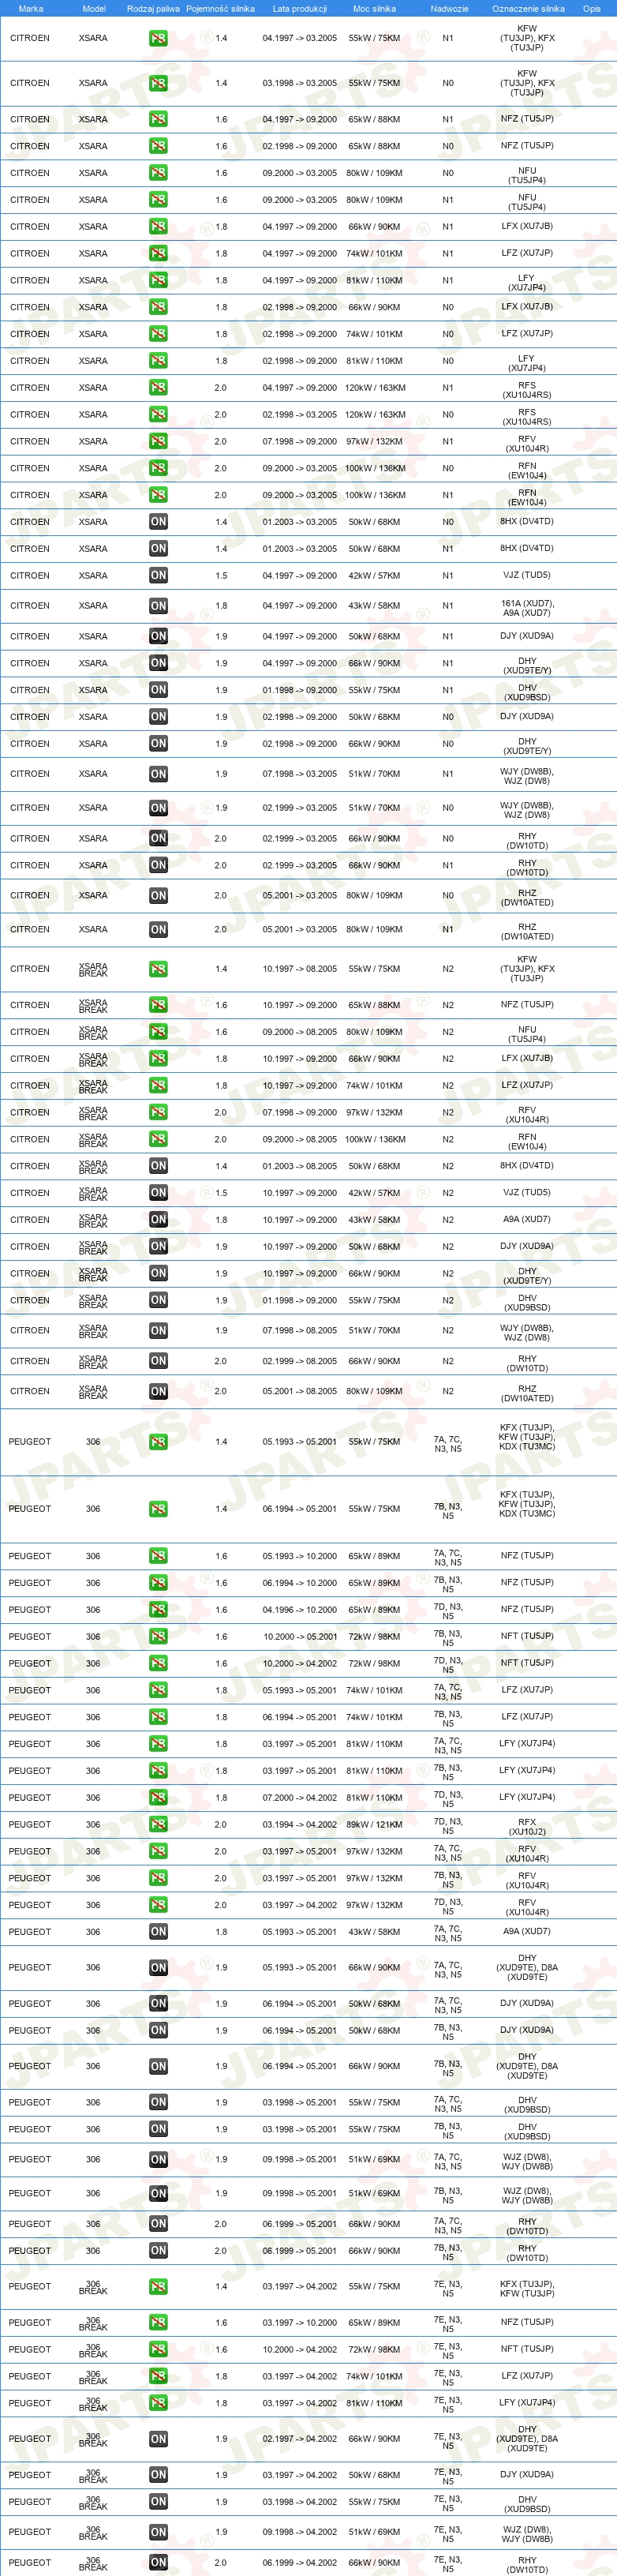Click the PB icon in 306 Break NFZ (TU5JP) row
Image resolution: width=617 pixels, height=2576 pixels.
(158, 2323)
